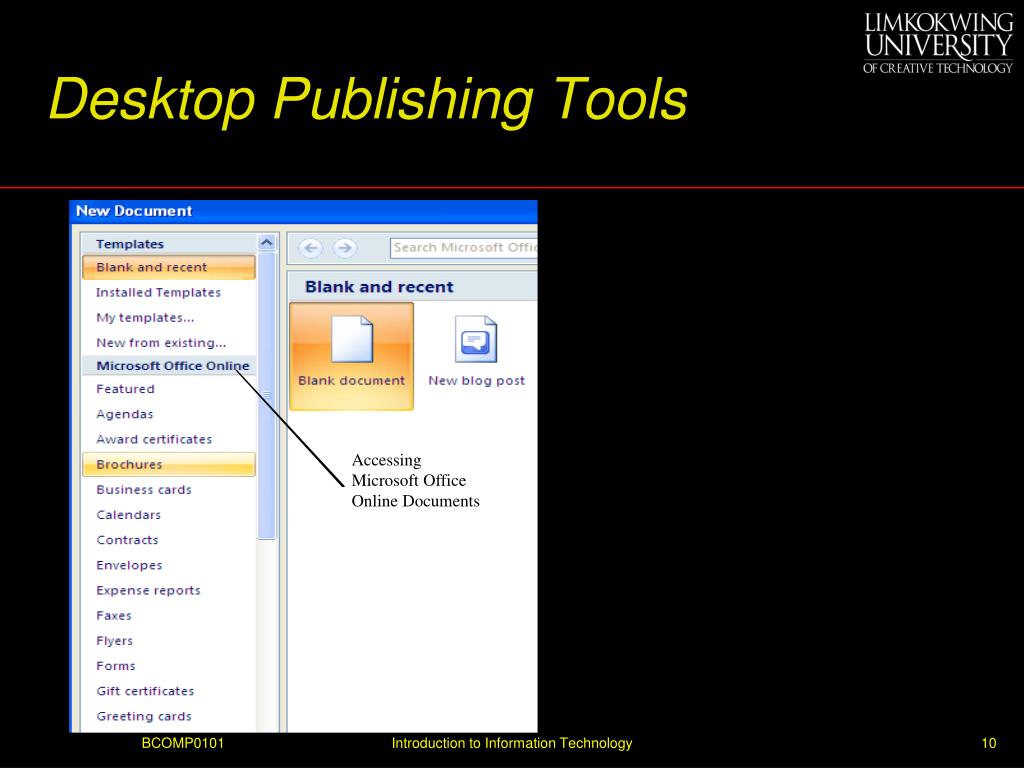Open Award certificates templates

154,440
